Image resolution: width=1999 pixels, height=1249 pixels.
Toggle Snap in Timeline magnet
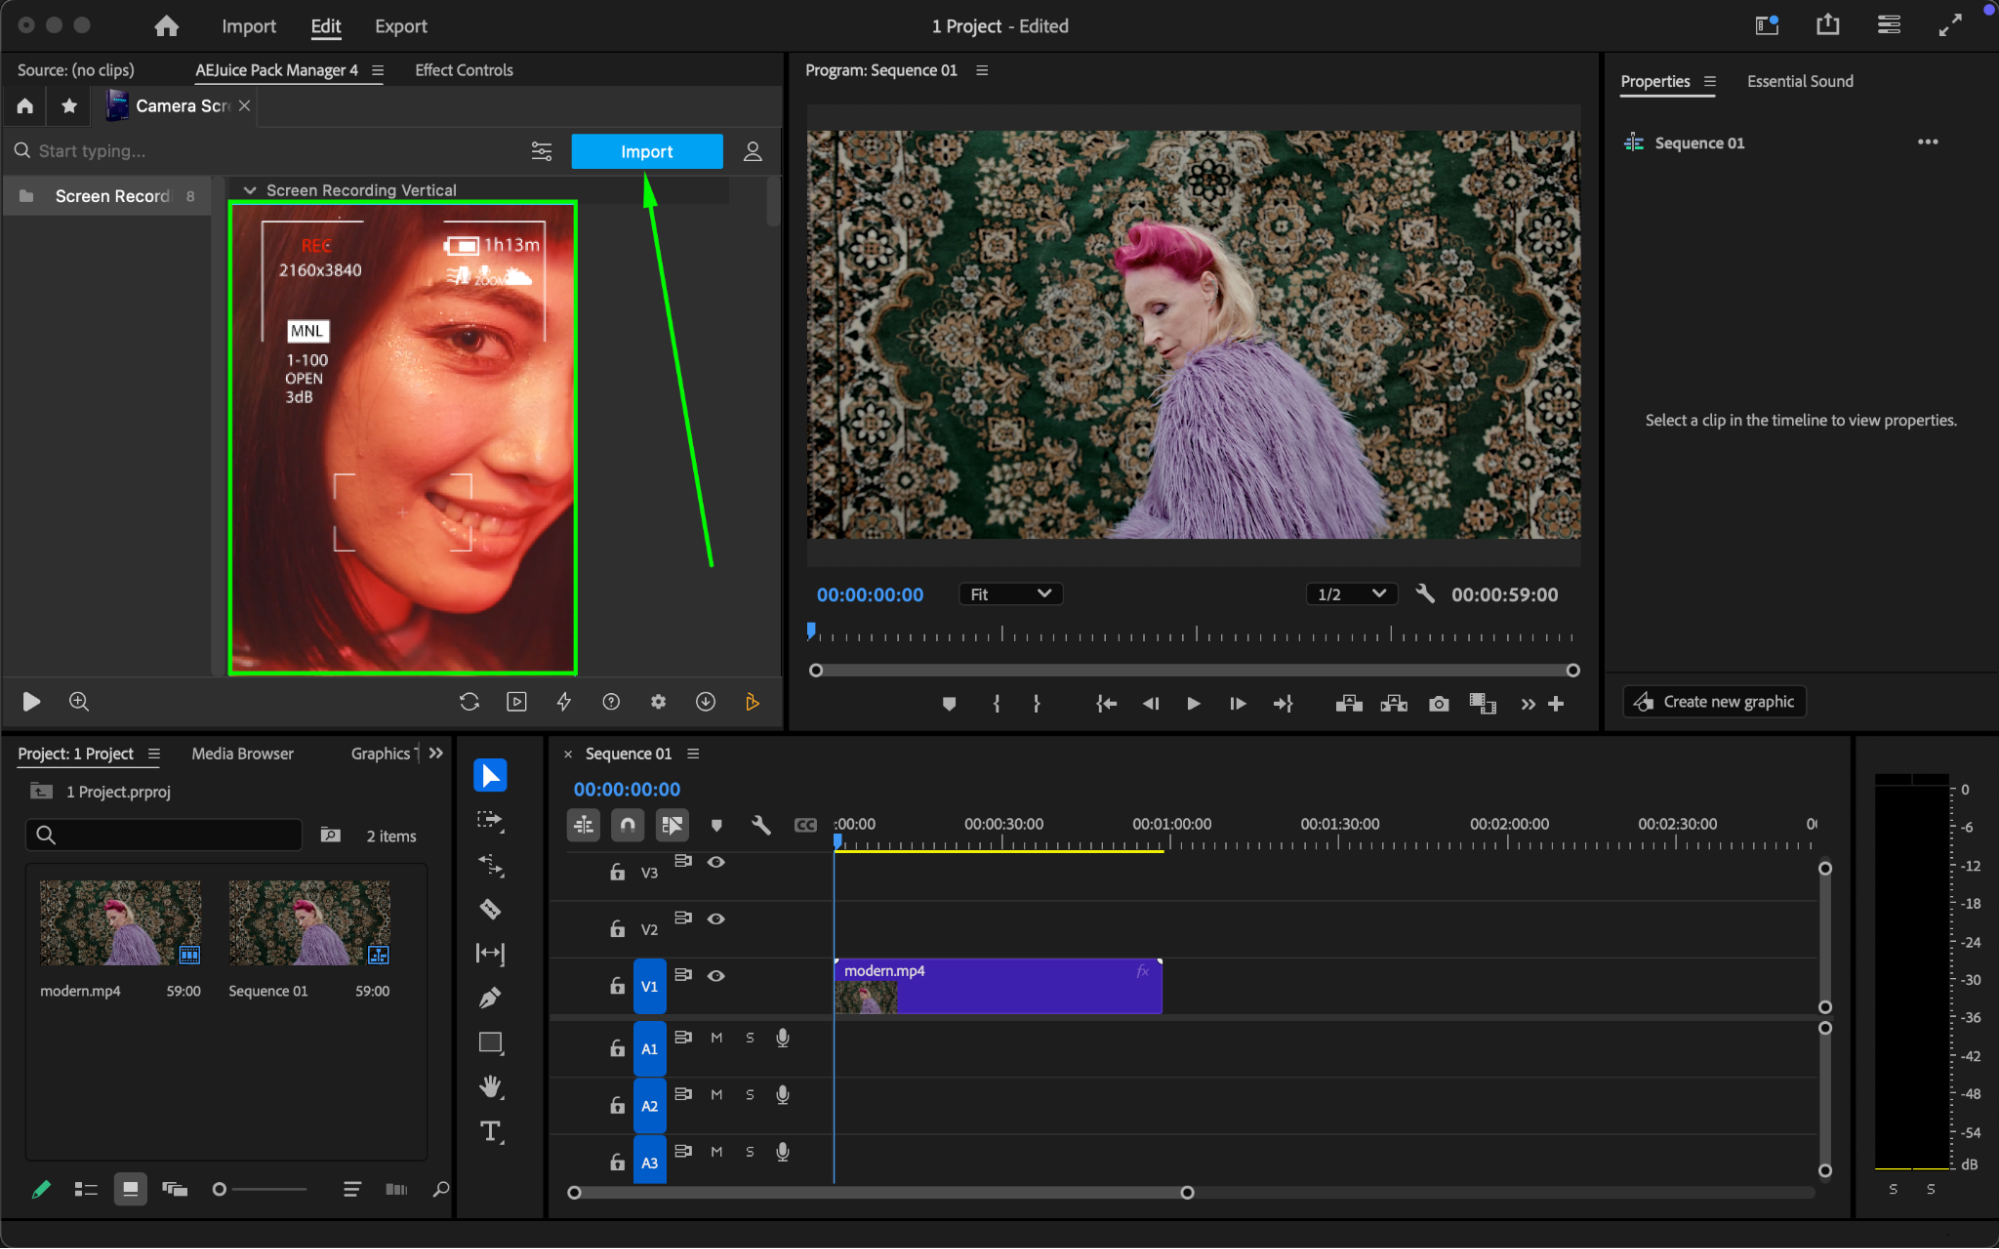[627, 825]
